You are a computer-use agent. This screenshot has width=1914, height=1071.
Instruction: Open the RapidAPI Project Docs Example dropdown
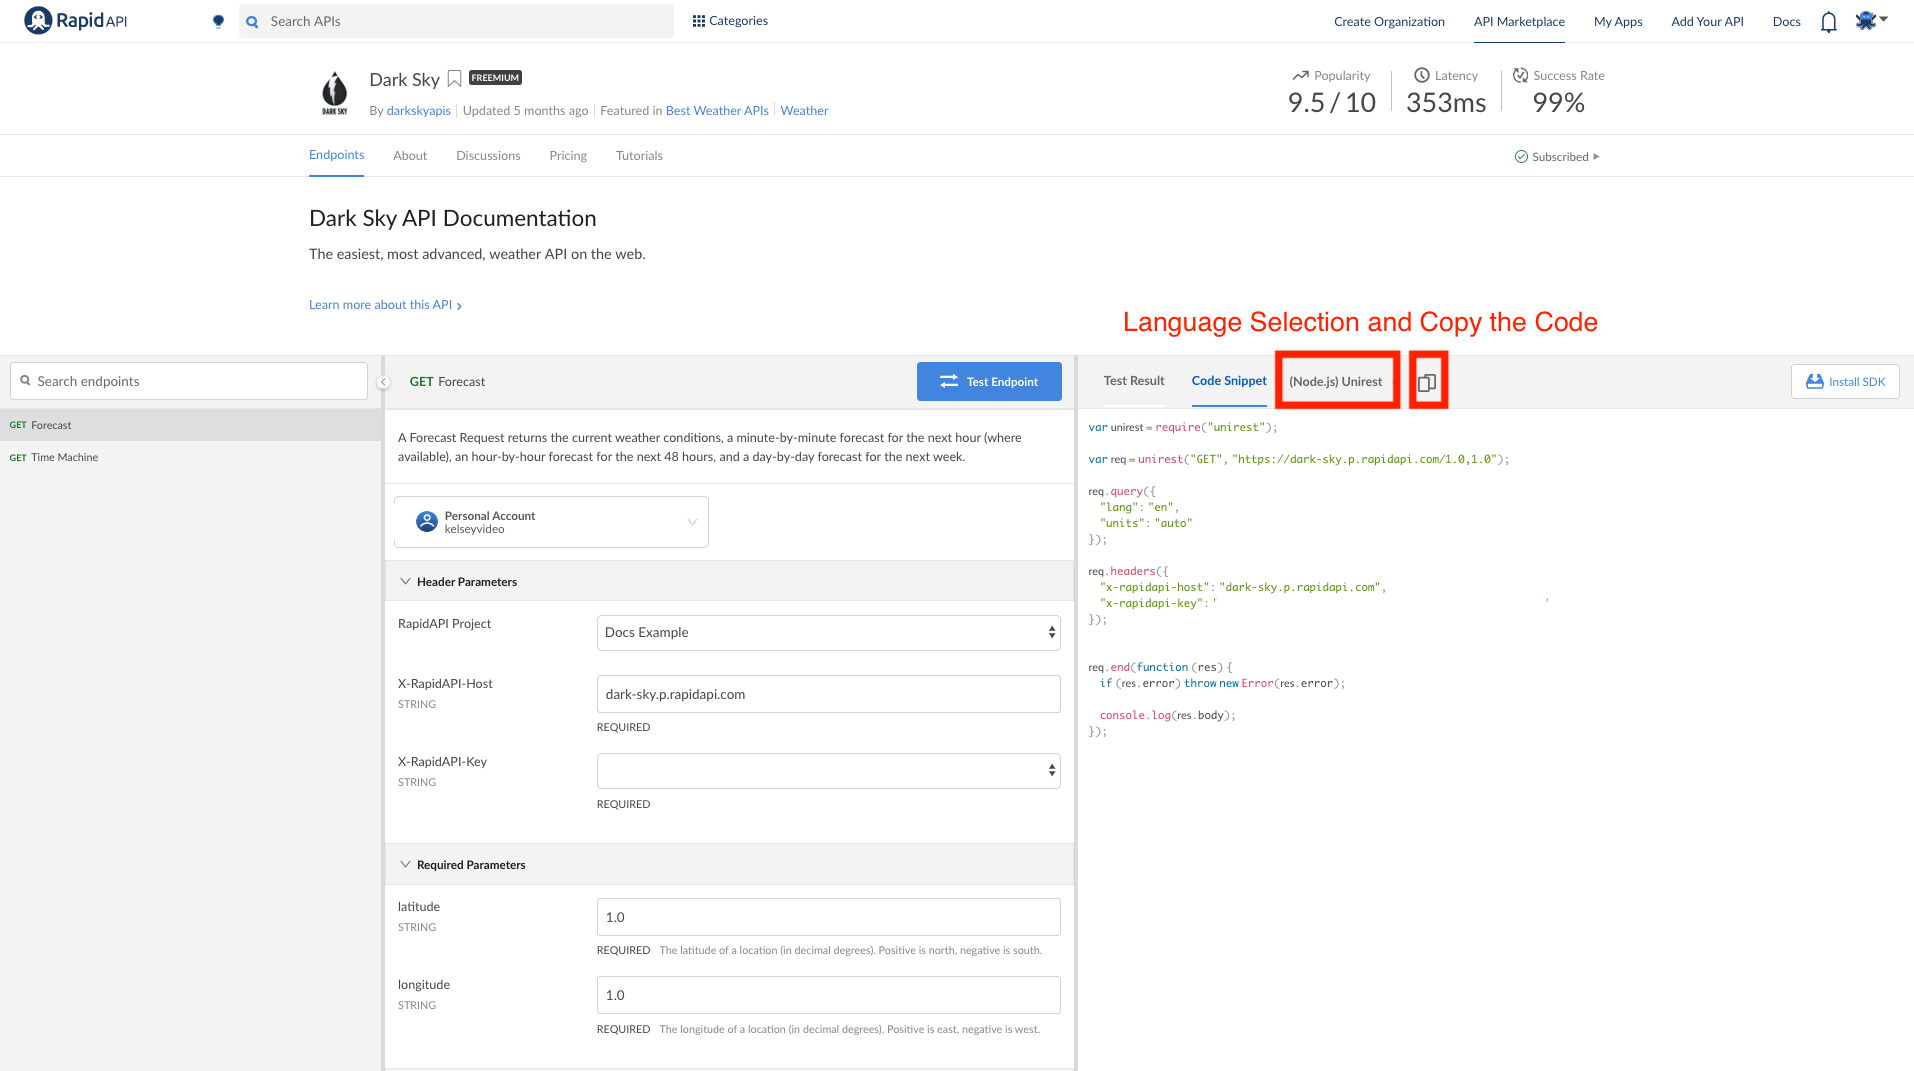pyautogui.click(x=828, y=633)
